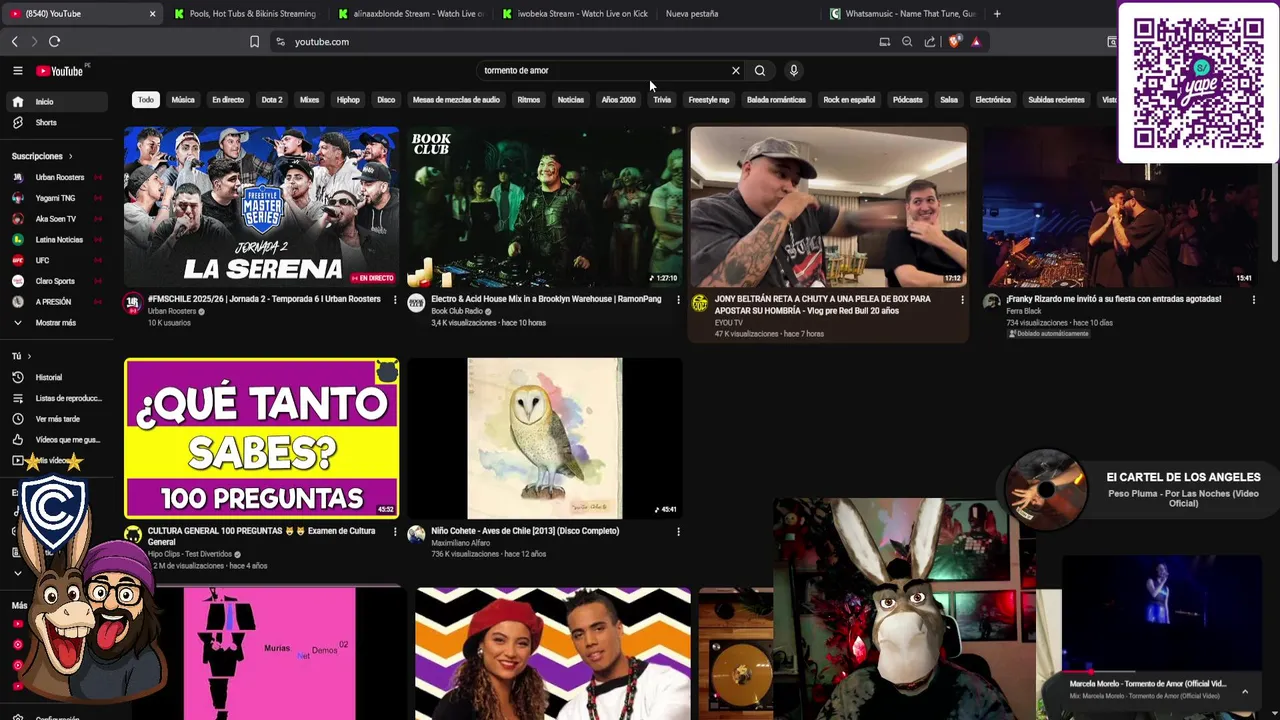Select the Hiphop filter chip
Screen dimensions: 1280x720
(348, 100)
